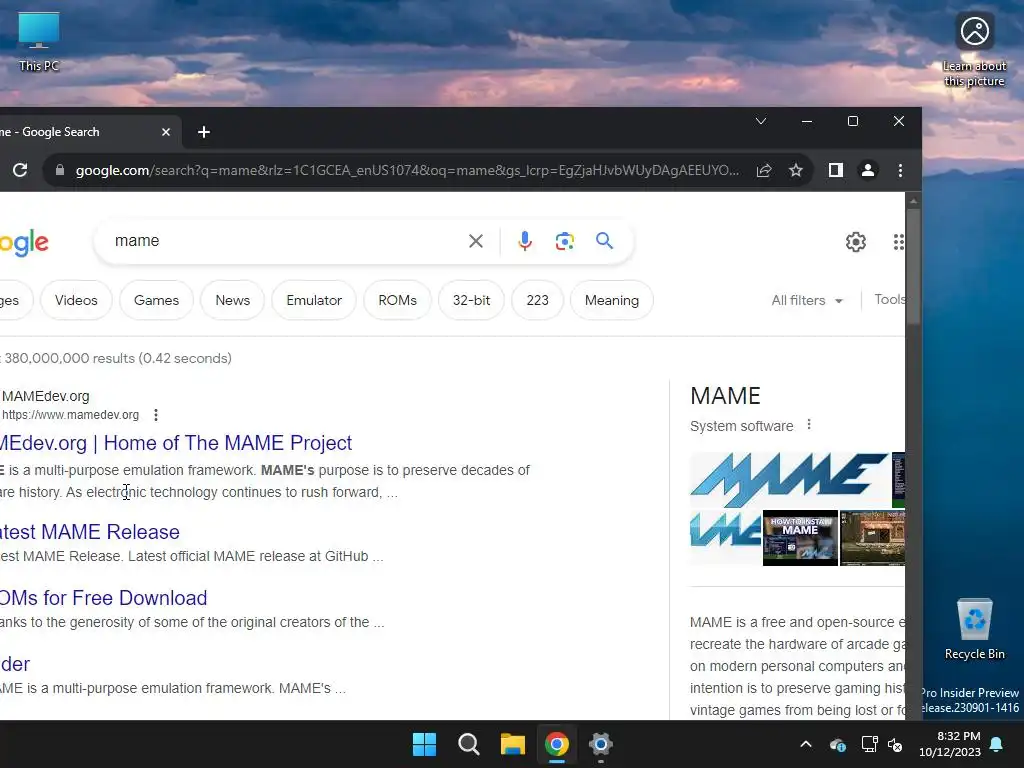Open more options beside System software
The width and height of the screenshot is (1024, 768).
[x=808, y=424]
